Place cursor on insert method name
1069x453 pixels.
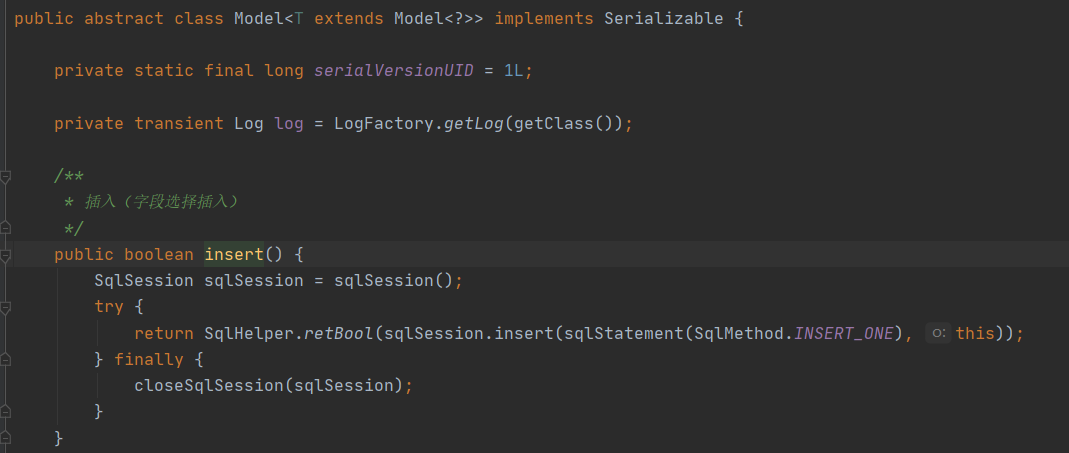pyautogui.click(x=234, y=254)
